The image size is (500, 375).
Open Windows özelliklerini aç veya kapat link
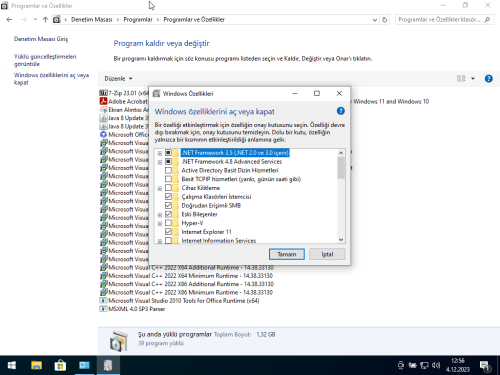[51, 79]
